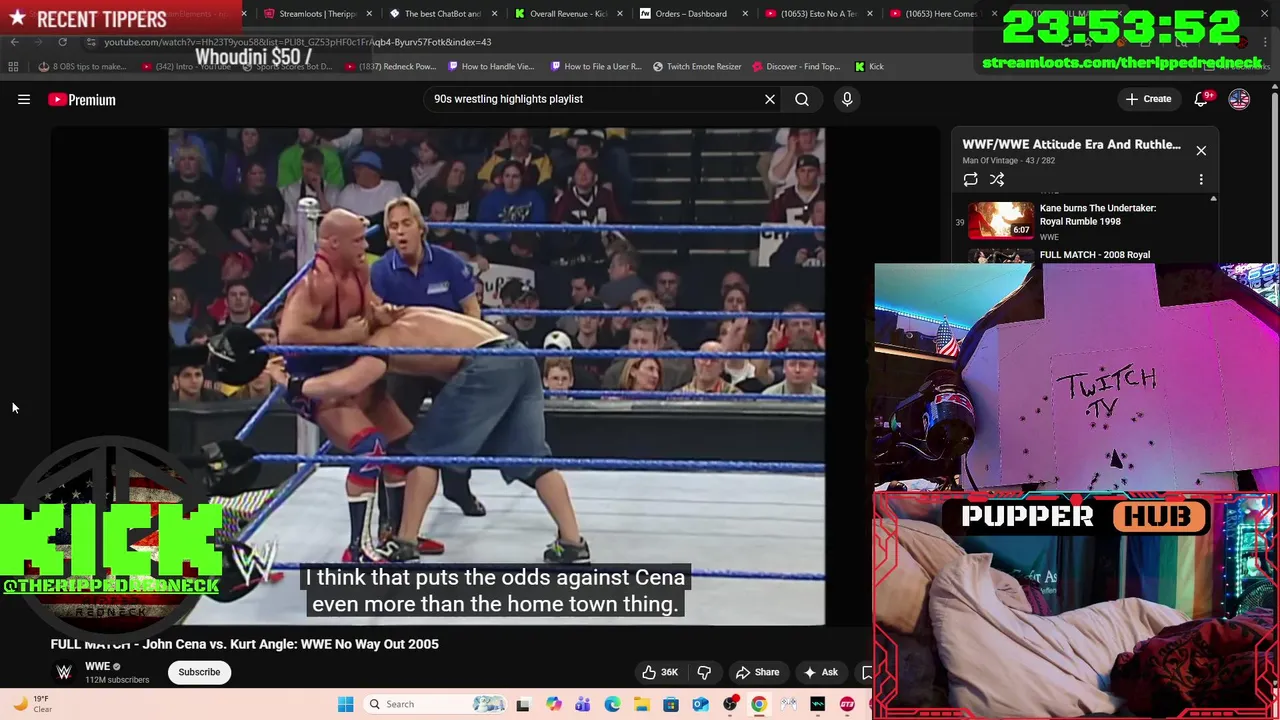The image size is (1280, 720).
Task: Open Kane burns The Undertaker thumbnail
Action: (1001, 220)
